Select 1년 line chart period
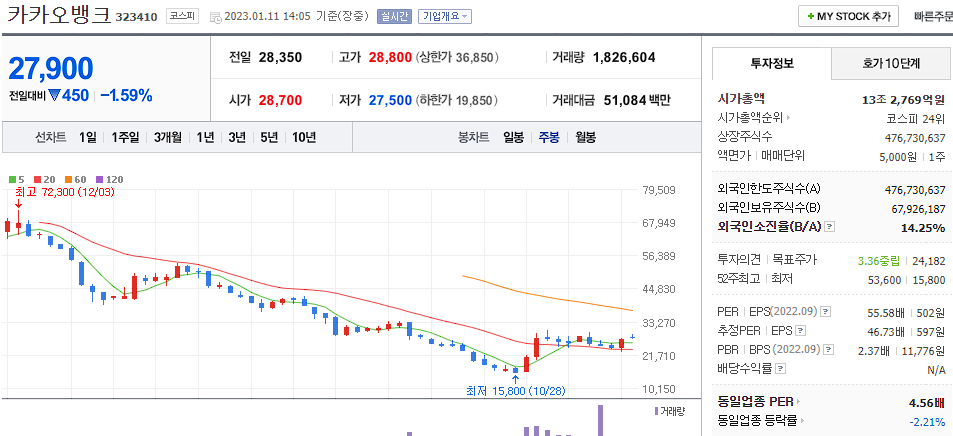Viewport: 953px width, 436px height. (205, 137)
